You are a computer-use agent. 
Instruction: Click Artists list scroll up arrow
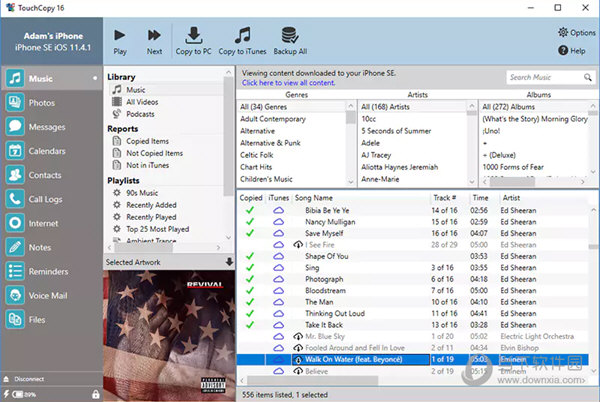pyautogui.click(x=471, y=106)
